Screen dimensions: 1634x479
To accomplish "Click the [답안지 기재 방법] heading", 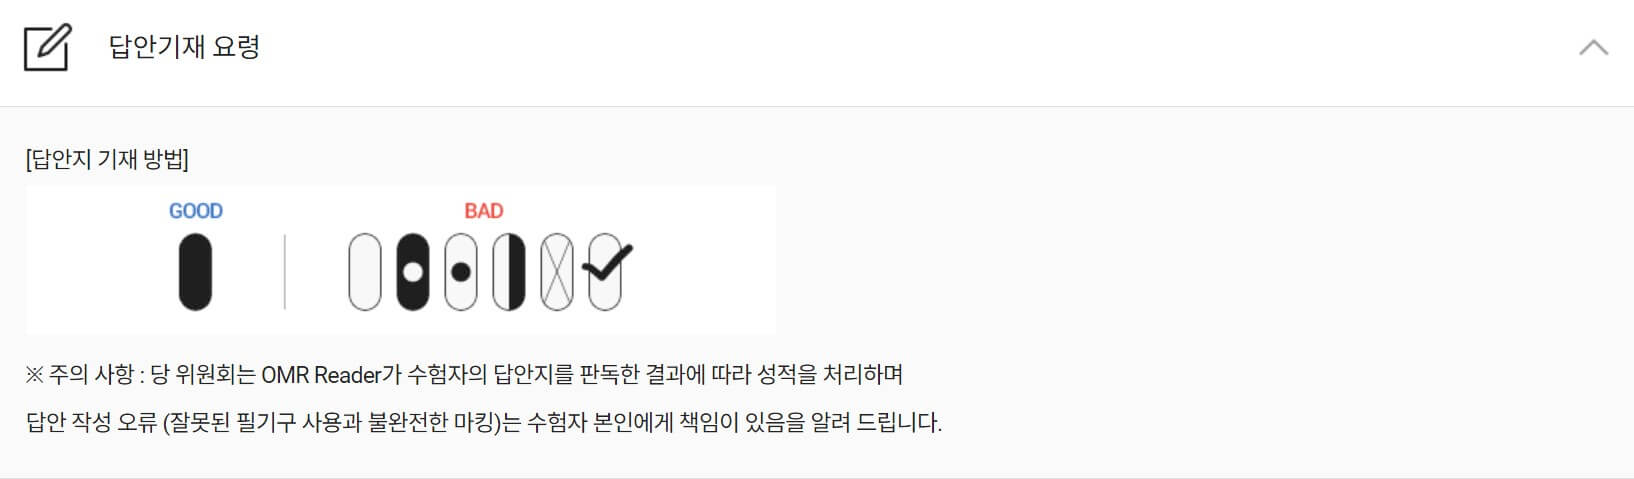I will click(x=107, y=159).
